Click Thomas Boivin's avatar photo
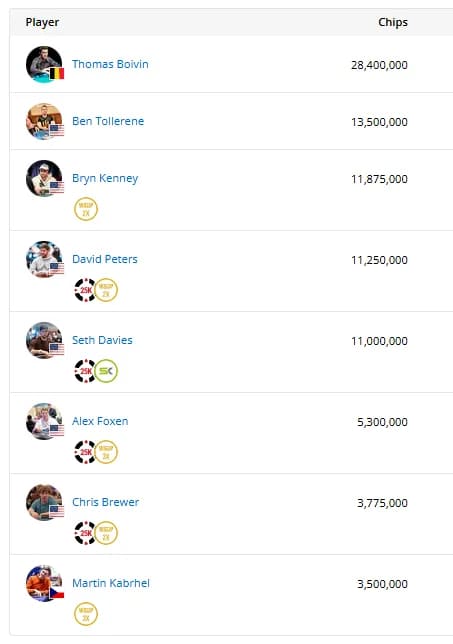Viewport: 453px width, 644px height. coord(44,64)
